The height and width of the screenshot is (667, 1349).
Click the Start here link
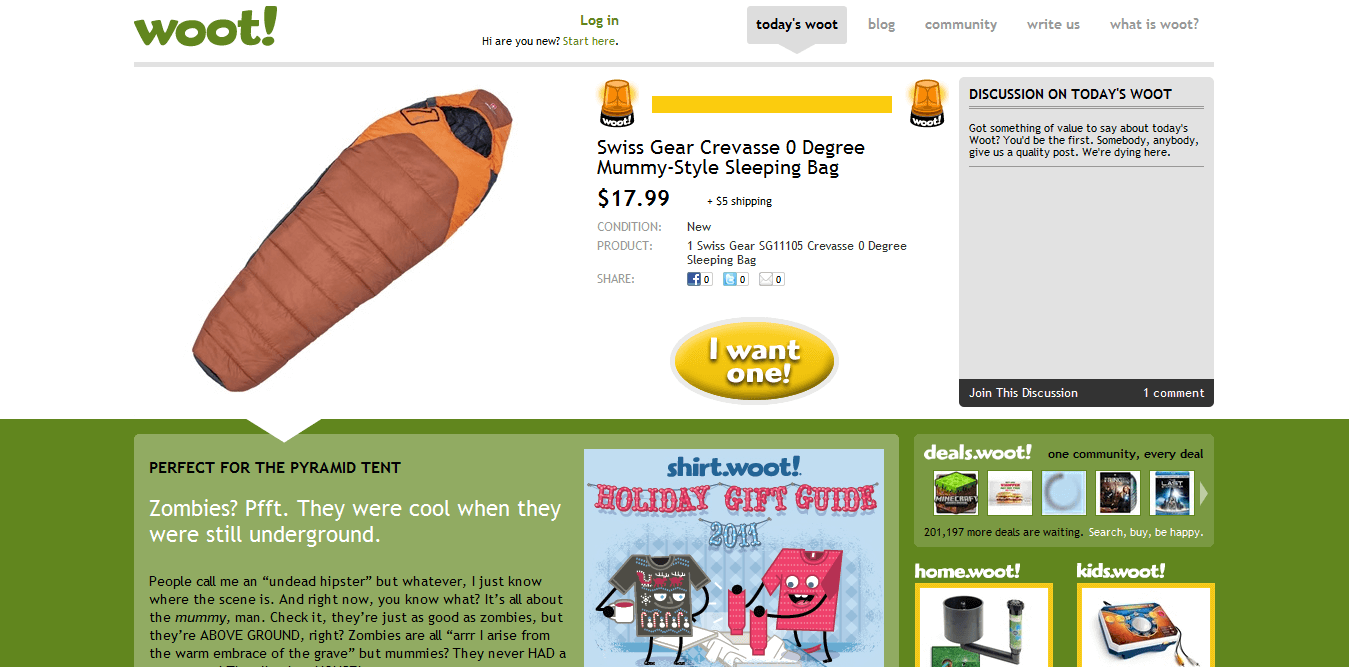[x=589, y=41]
